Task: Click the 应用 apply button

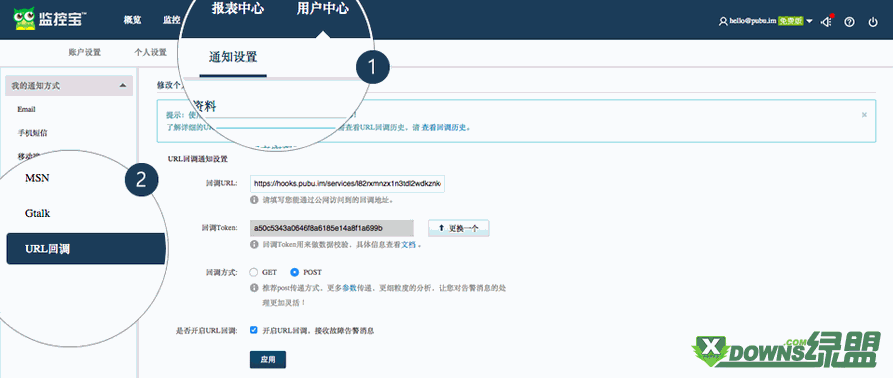Action: pos(268,360)
